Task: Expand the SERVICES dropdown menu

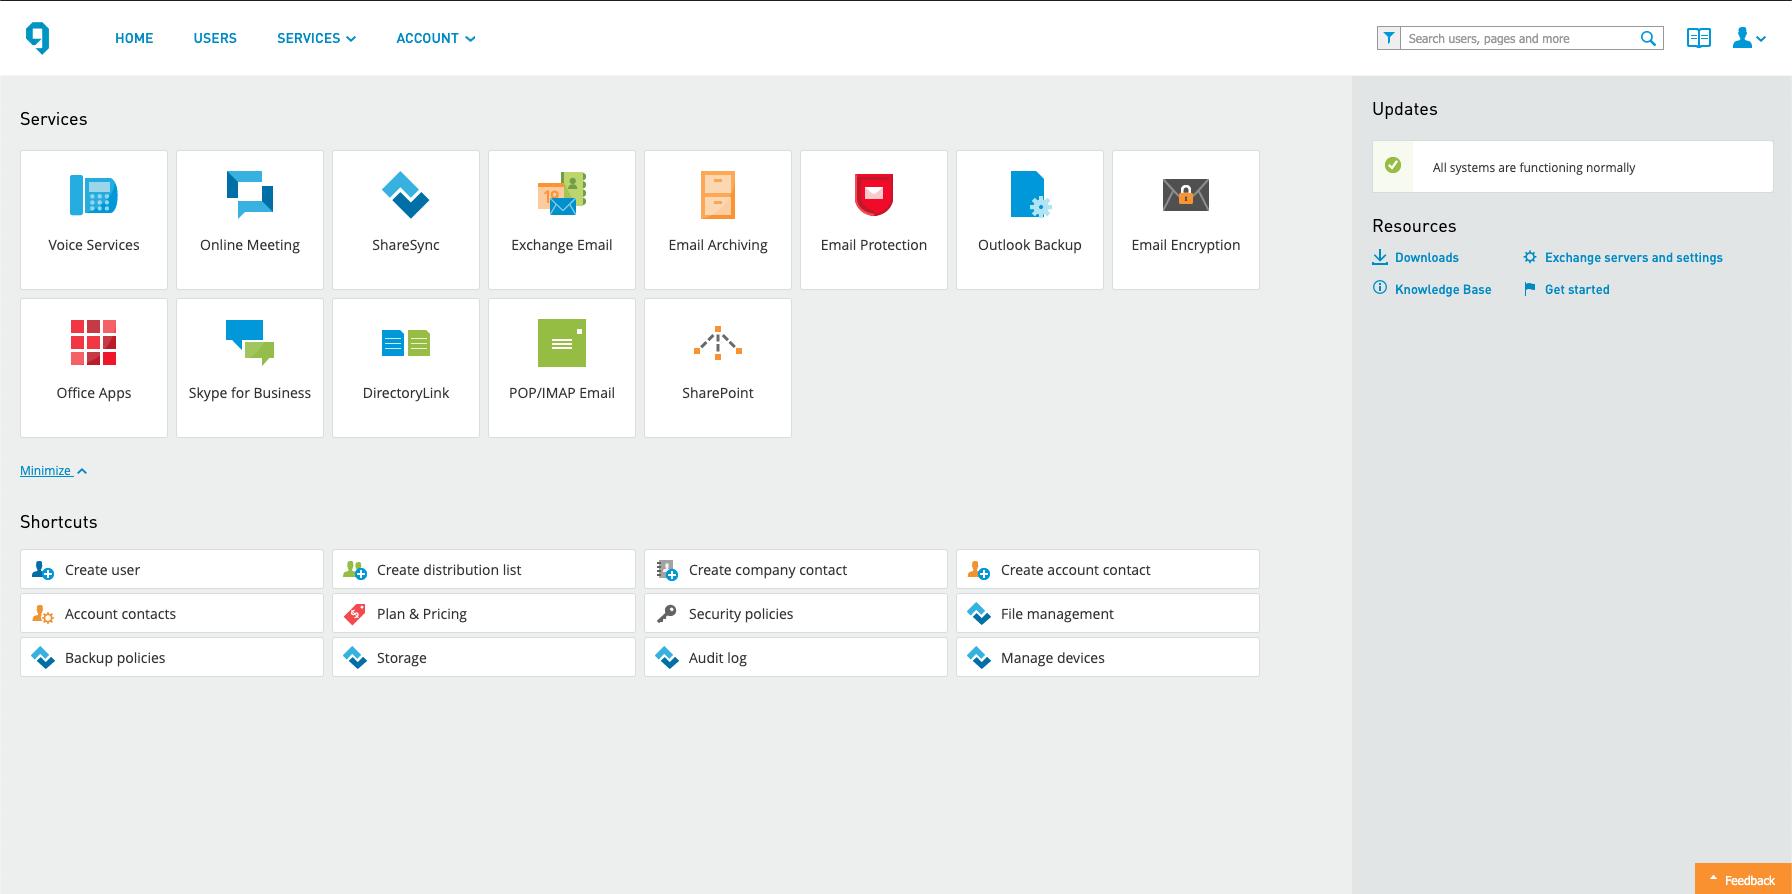Action: [316, 38]
